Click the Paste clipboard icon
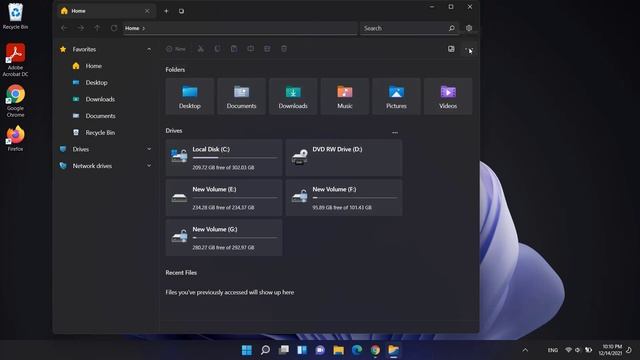This screenshot has height=360, width=640. (234, 49)
